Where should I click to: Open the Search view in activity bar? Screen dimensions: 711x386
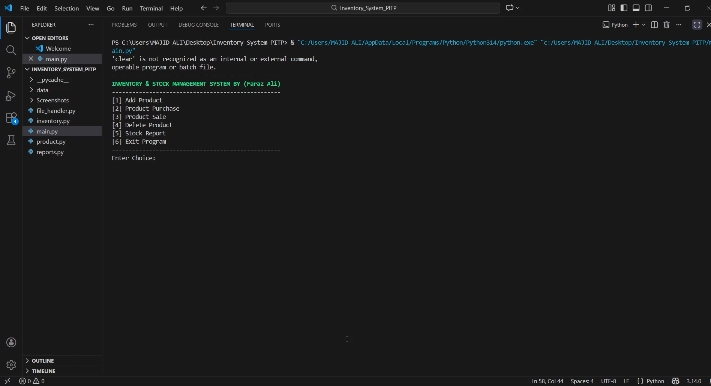click(11, 50)
